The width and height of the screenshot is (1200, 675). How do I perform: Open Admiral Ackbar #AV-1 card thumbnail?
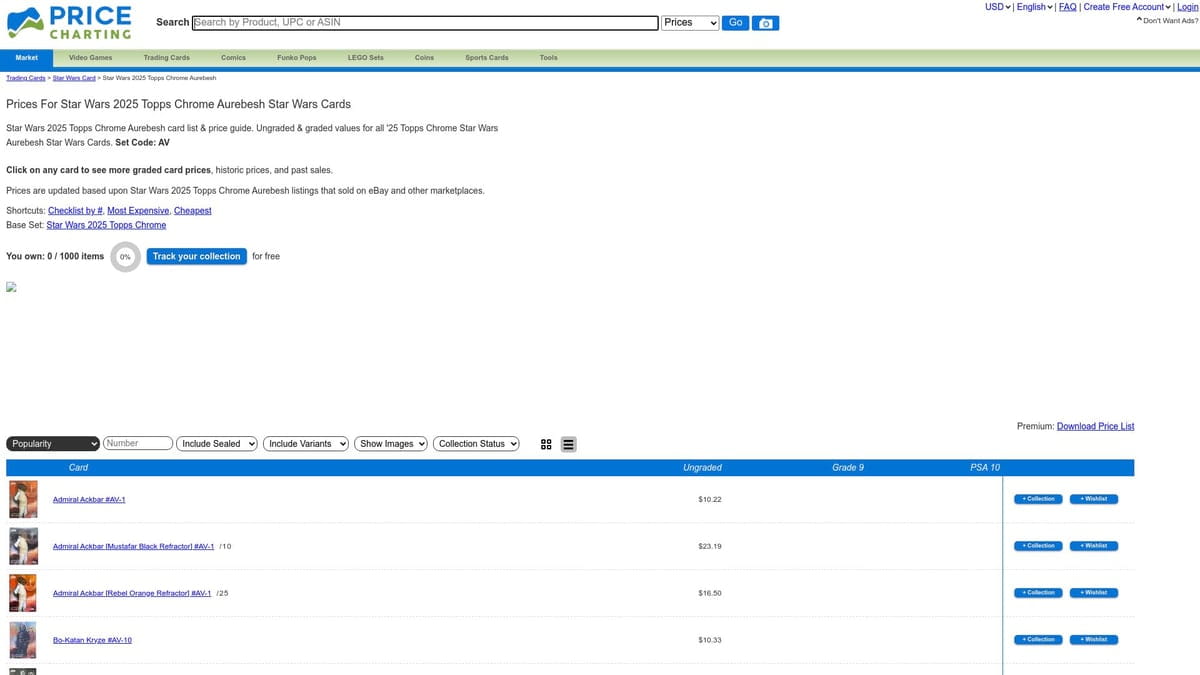(23, 499)
